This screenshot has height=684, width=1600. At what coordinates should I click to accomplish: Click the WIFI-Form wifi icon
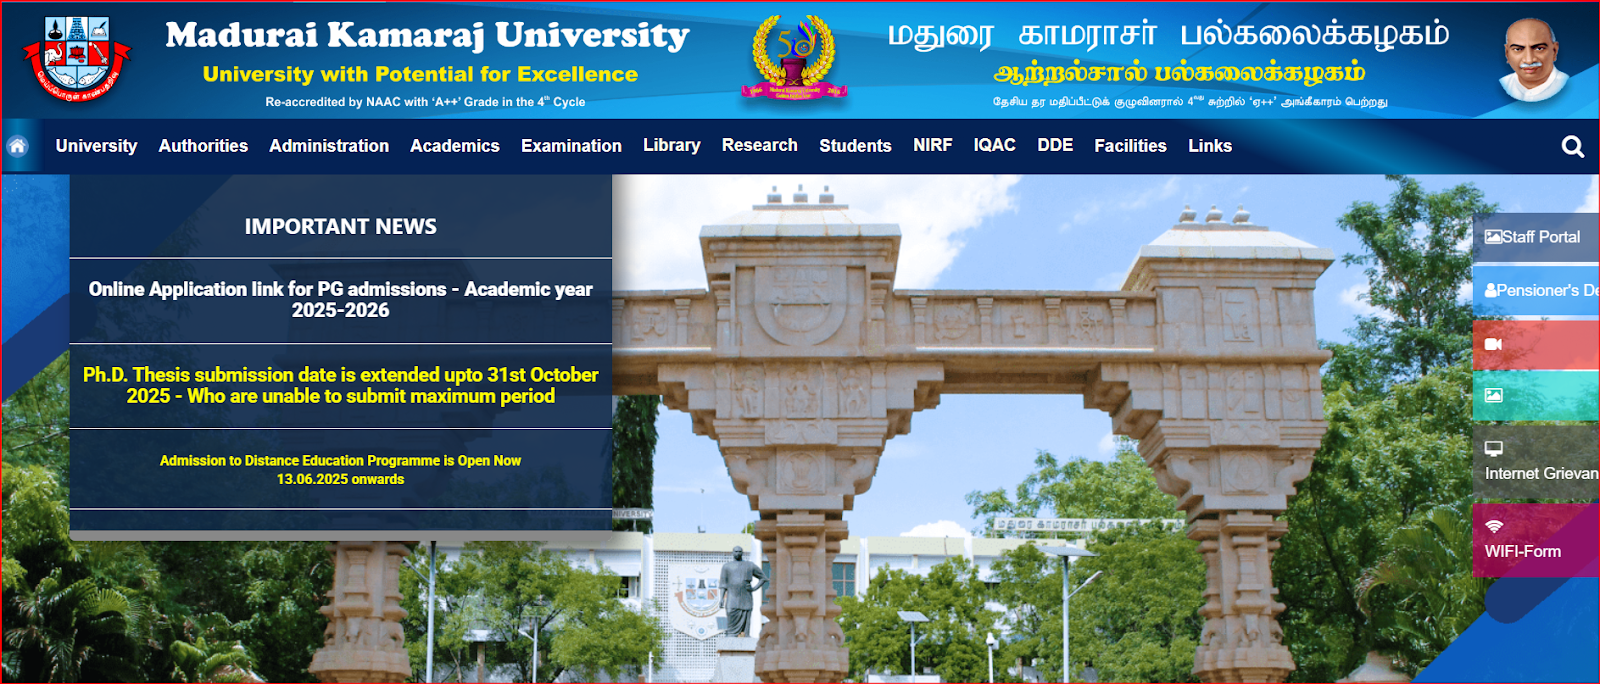[x=1494, y=526]
